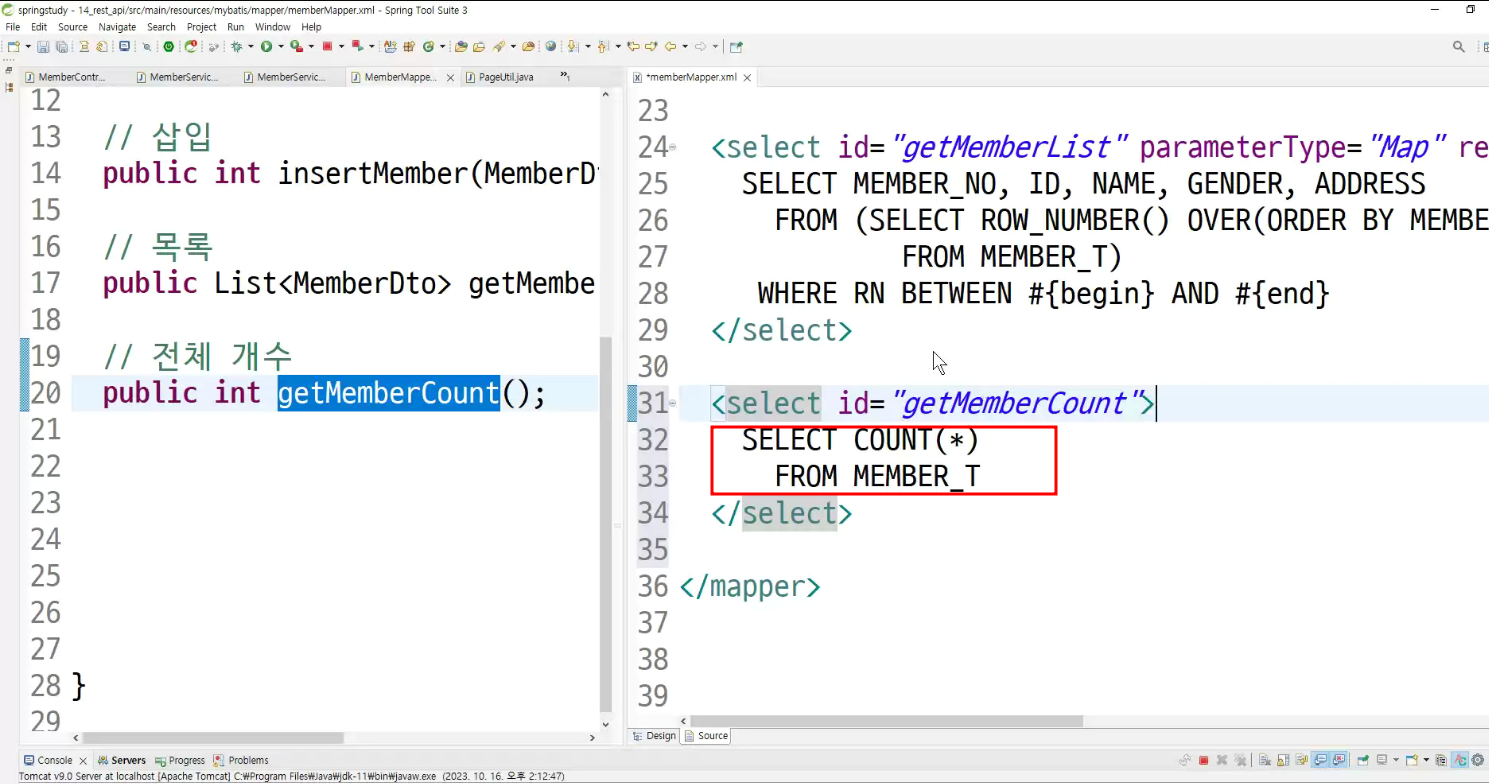Open Back history dropdown arrow

[685, 46]
